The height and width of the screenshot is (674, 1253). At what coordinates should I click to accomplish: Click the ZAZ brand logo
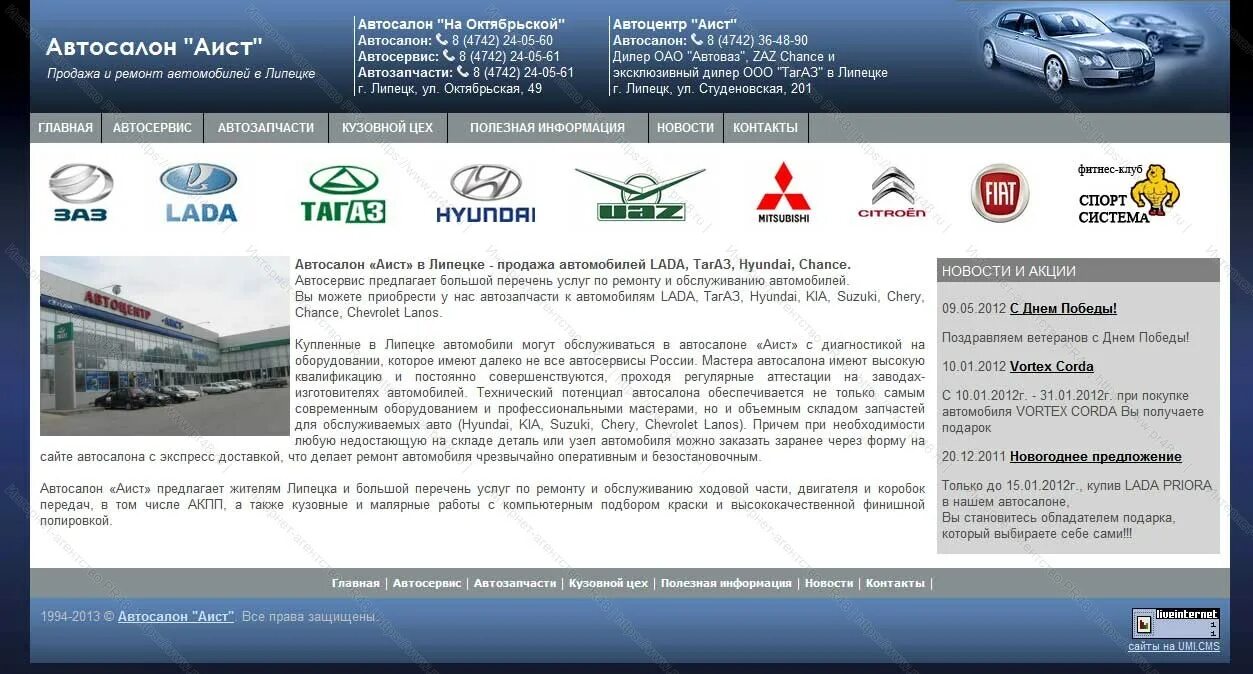81,193
